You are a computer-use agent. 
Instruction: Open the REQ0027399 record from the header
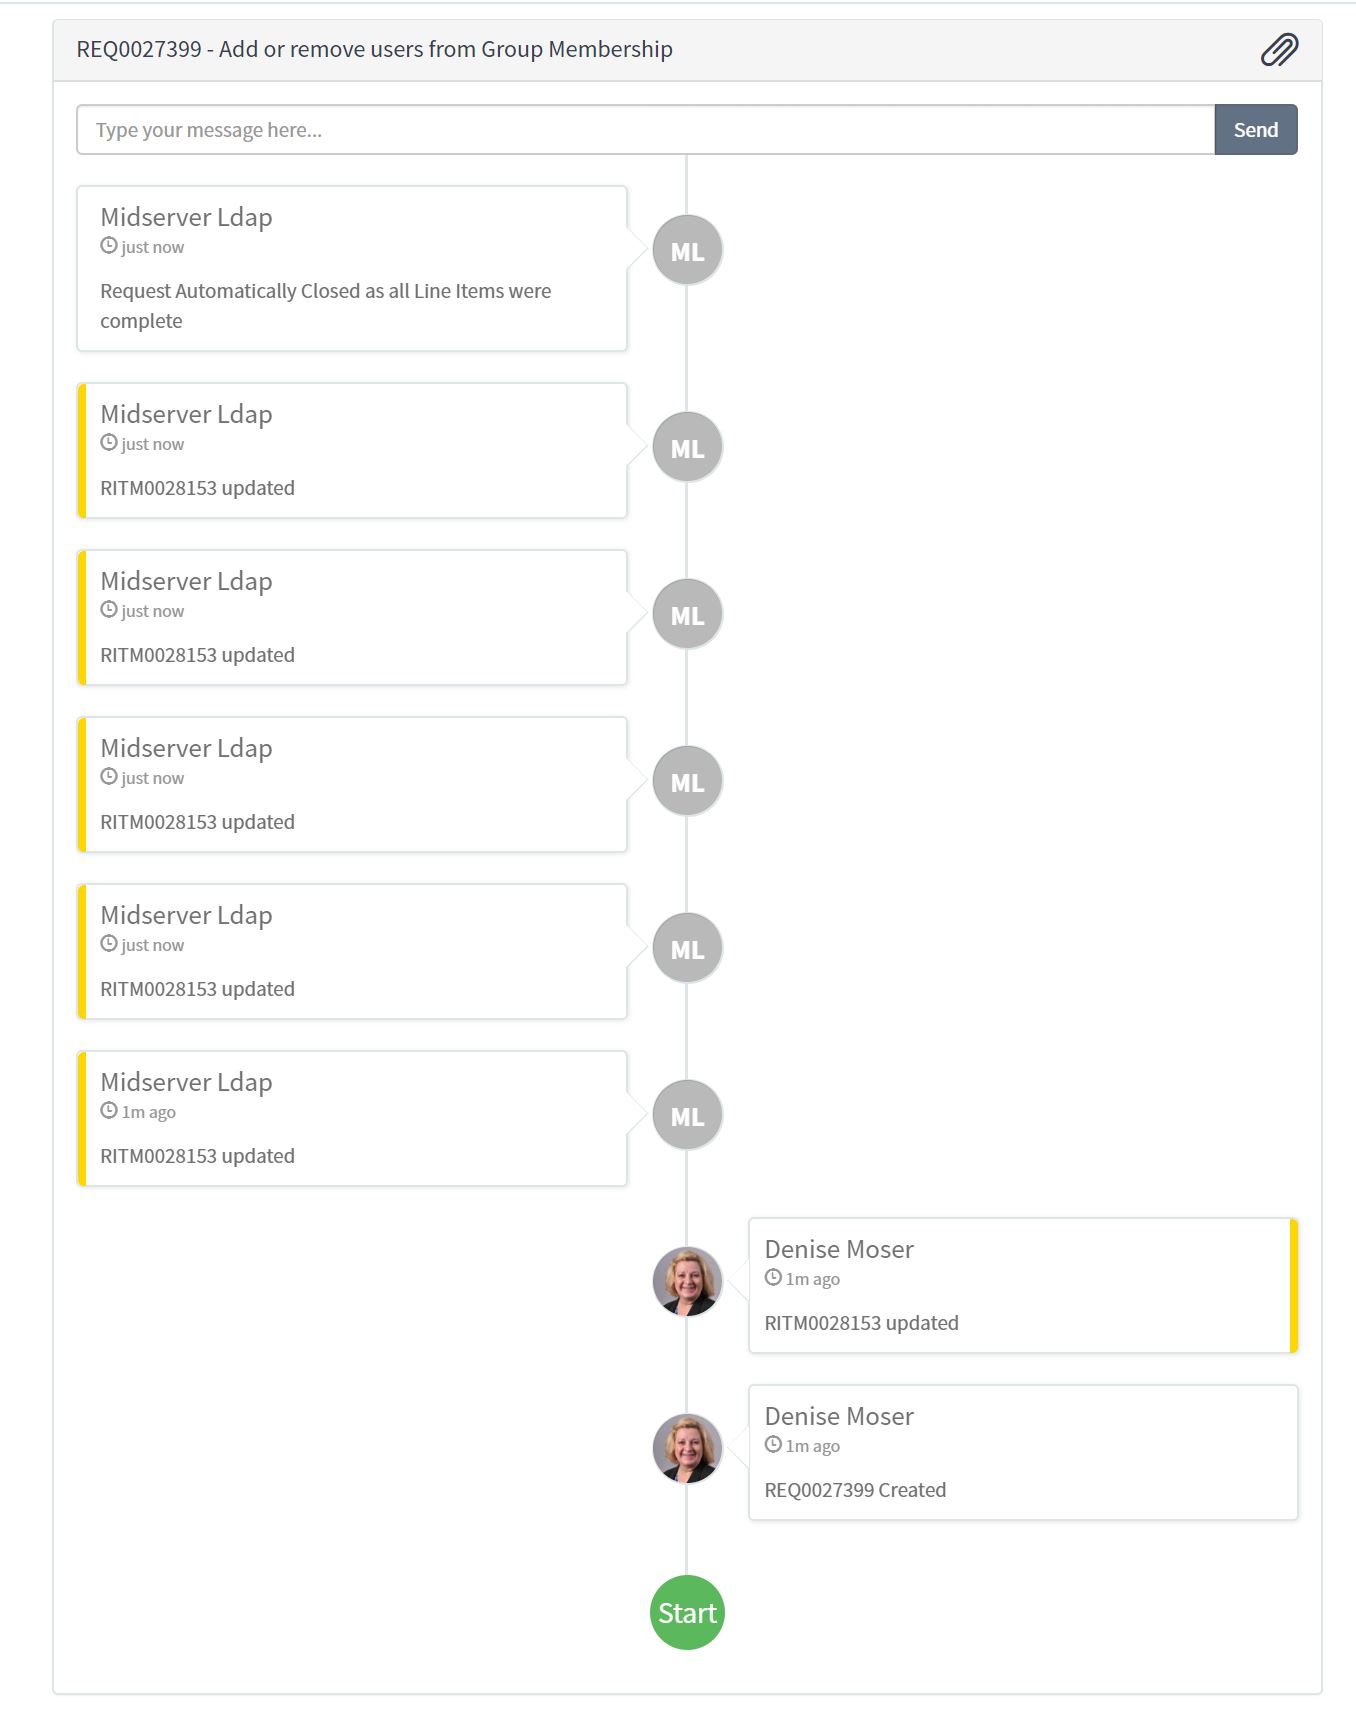pos(135,48)
